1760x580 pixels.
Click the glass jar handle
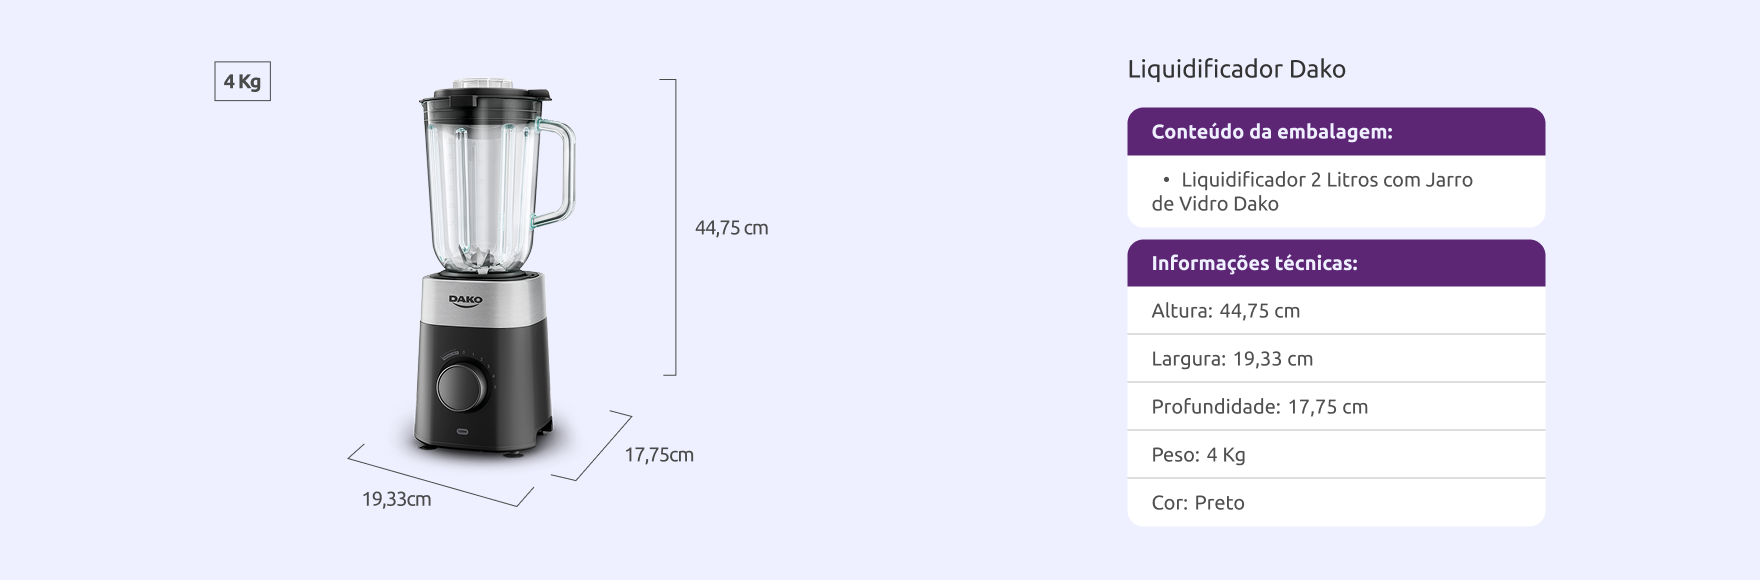click(x=553, y=172)
